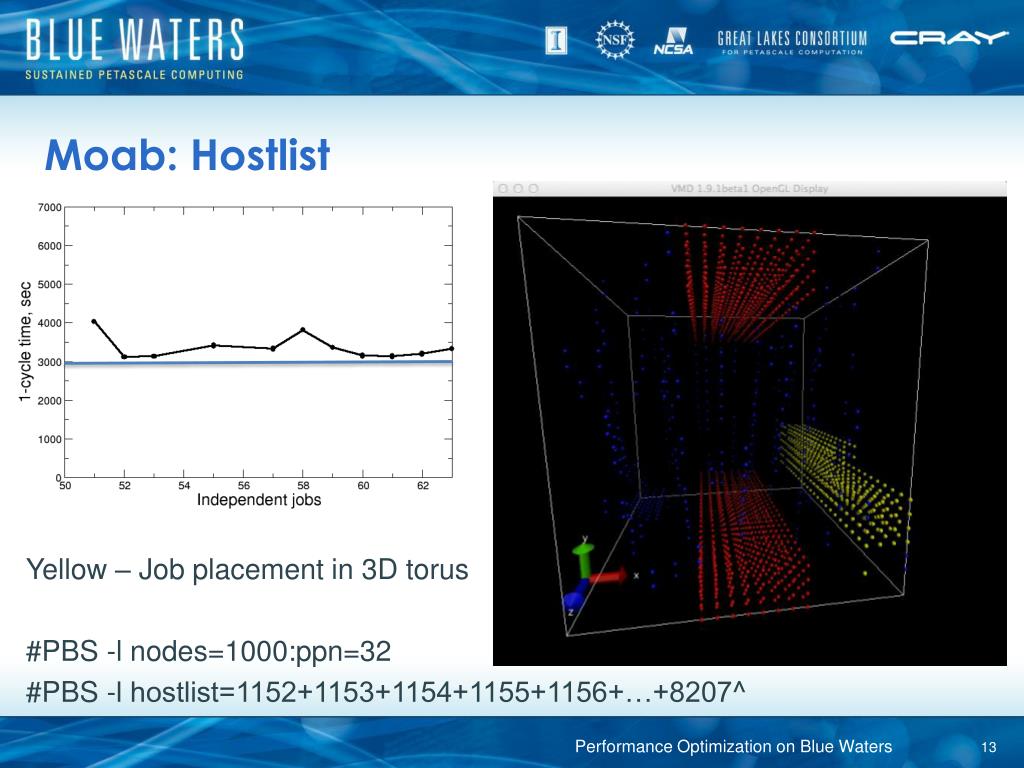Click the VMD window title bar text
The image size is (1024, 768).
click(x=750, y=189)
